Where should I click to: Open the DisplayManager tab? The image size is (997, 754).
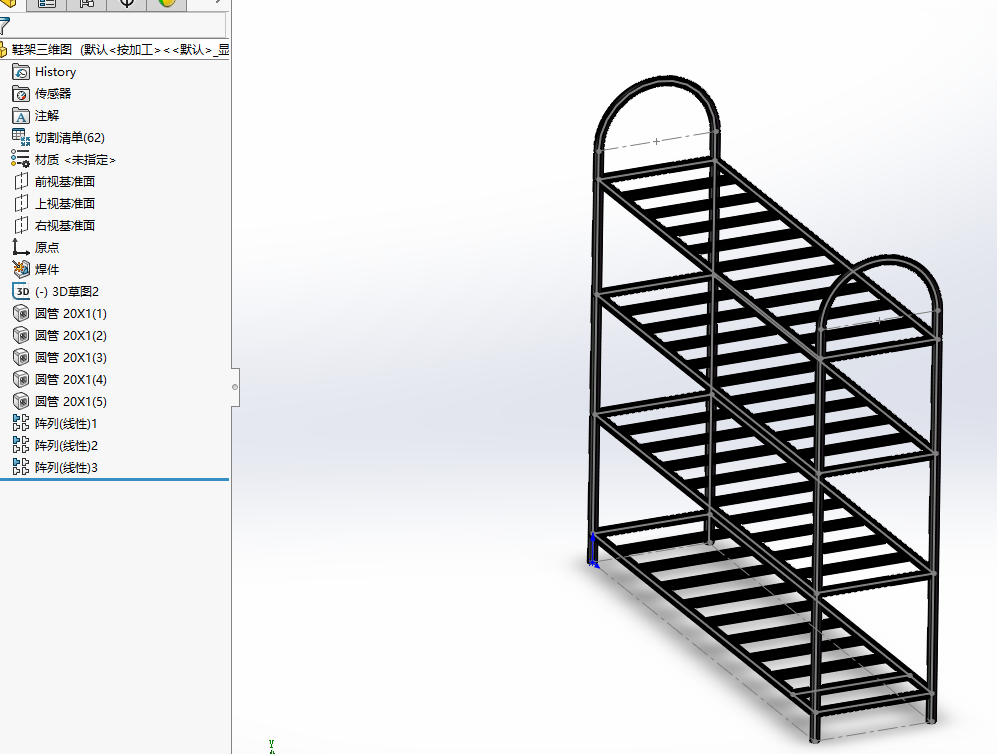click(166, 3)
